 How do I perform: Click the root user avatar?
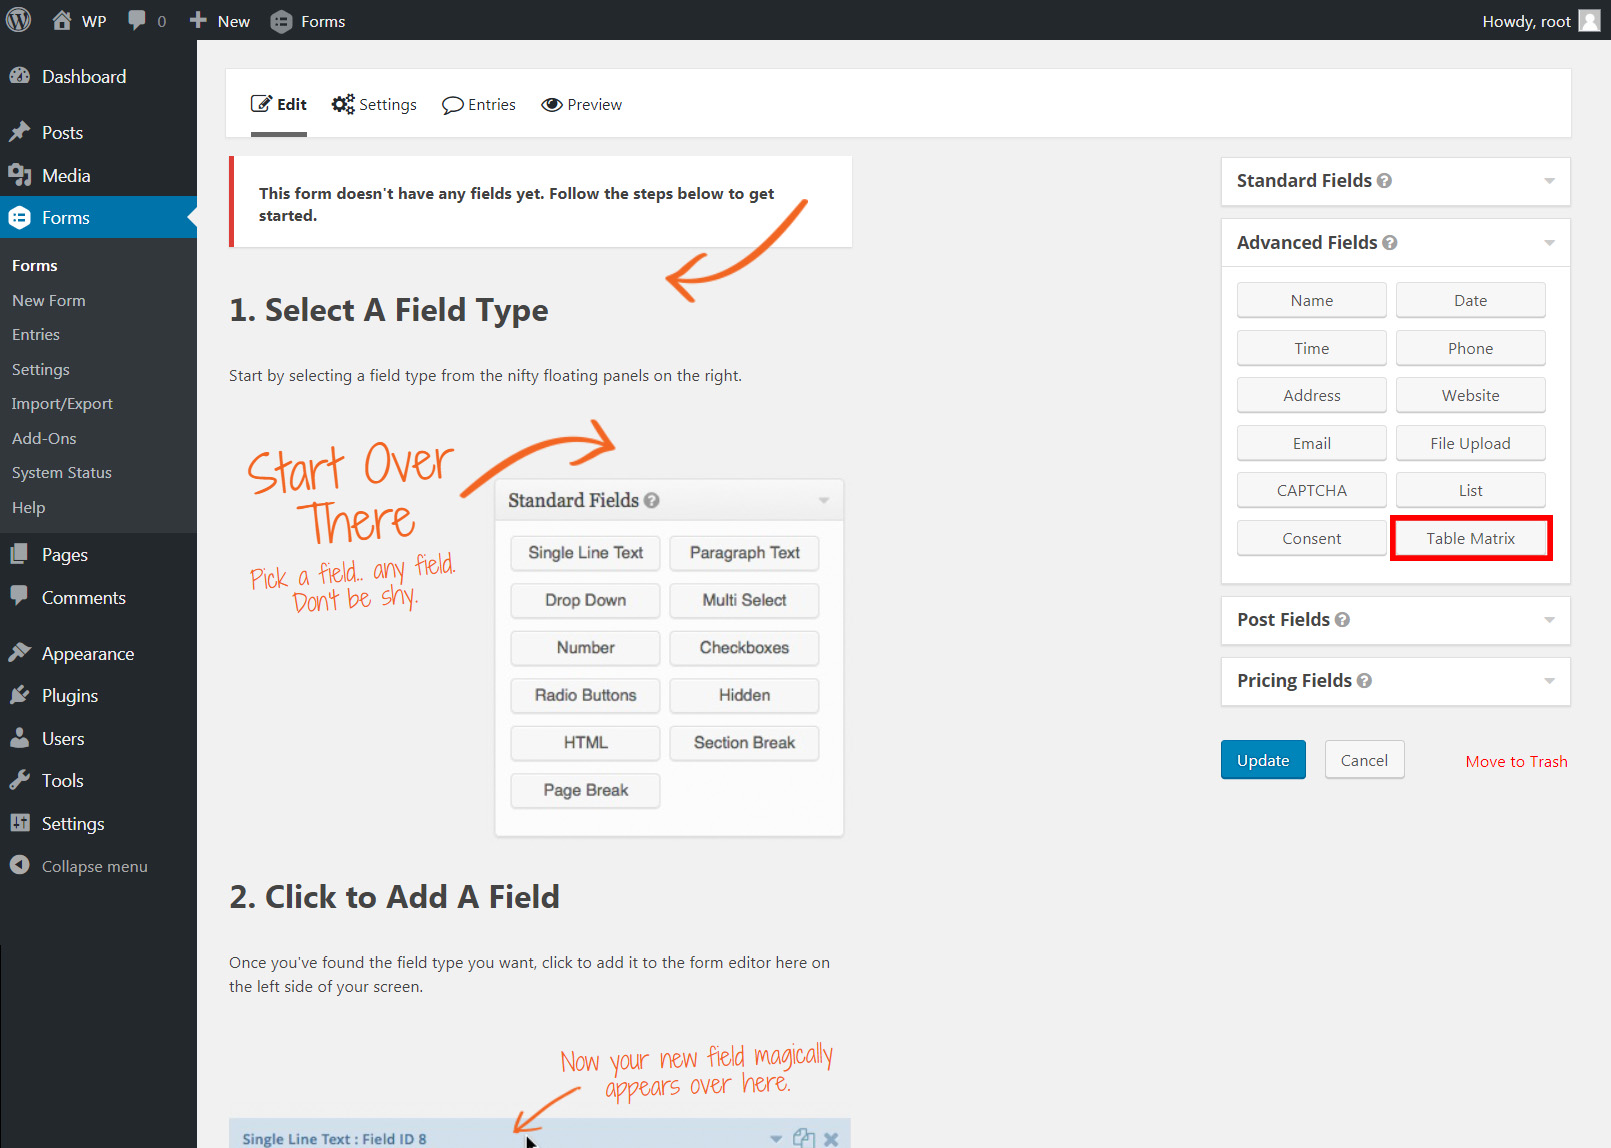1589,21
